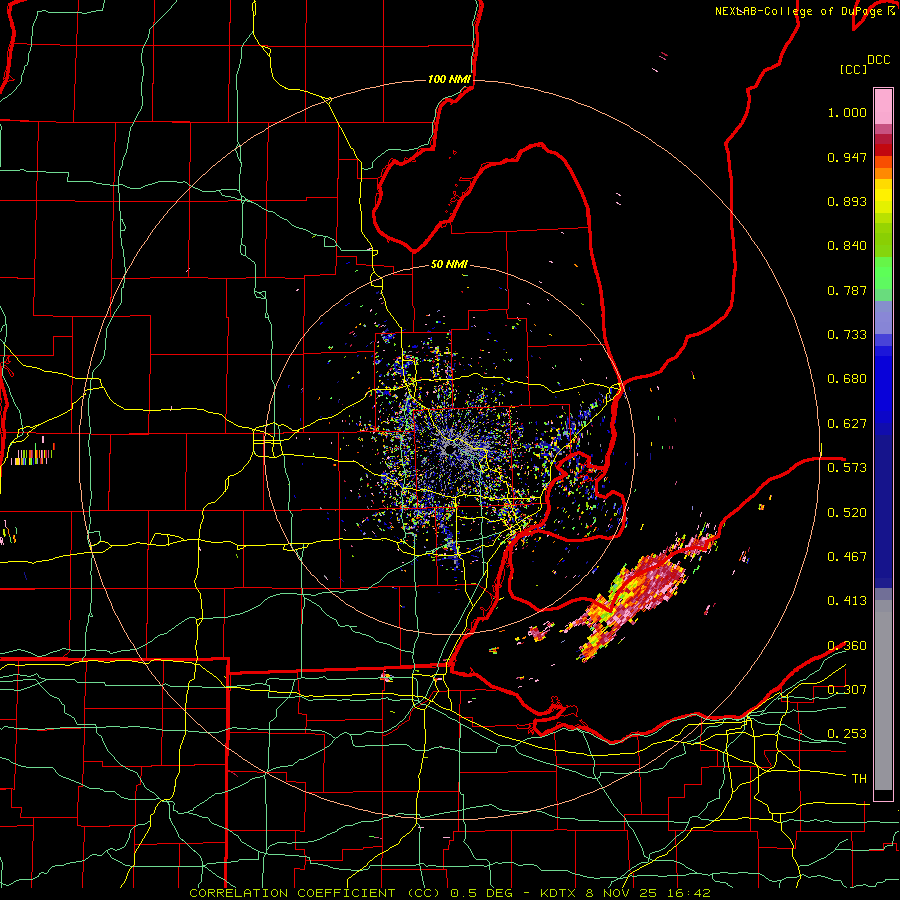The width and height of the screenshot is (900, 900).
Task: Select the 0.413 color scale label
Action: [847, 601]
